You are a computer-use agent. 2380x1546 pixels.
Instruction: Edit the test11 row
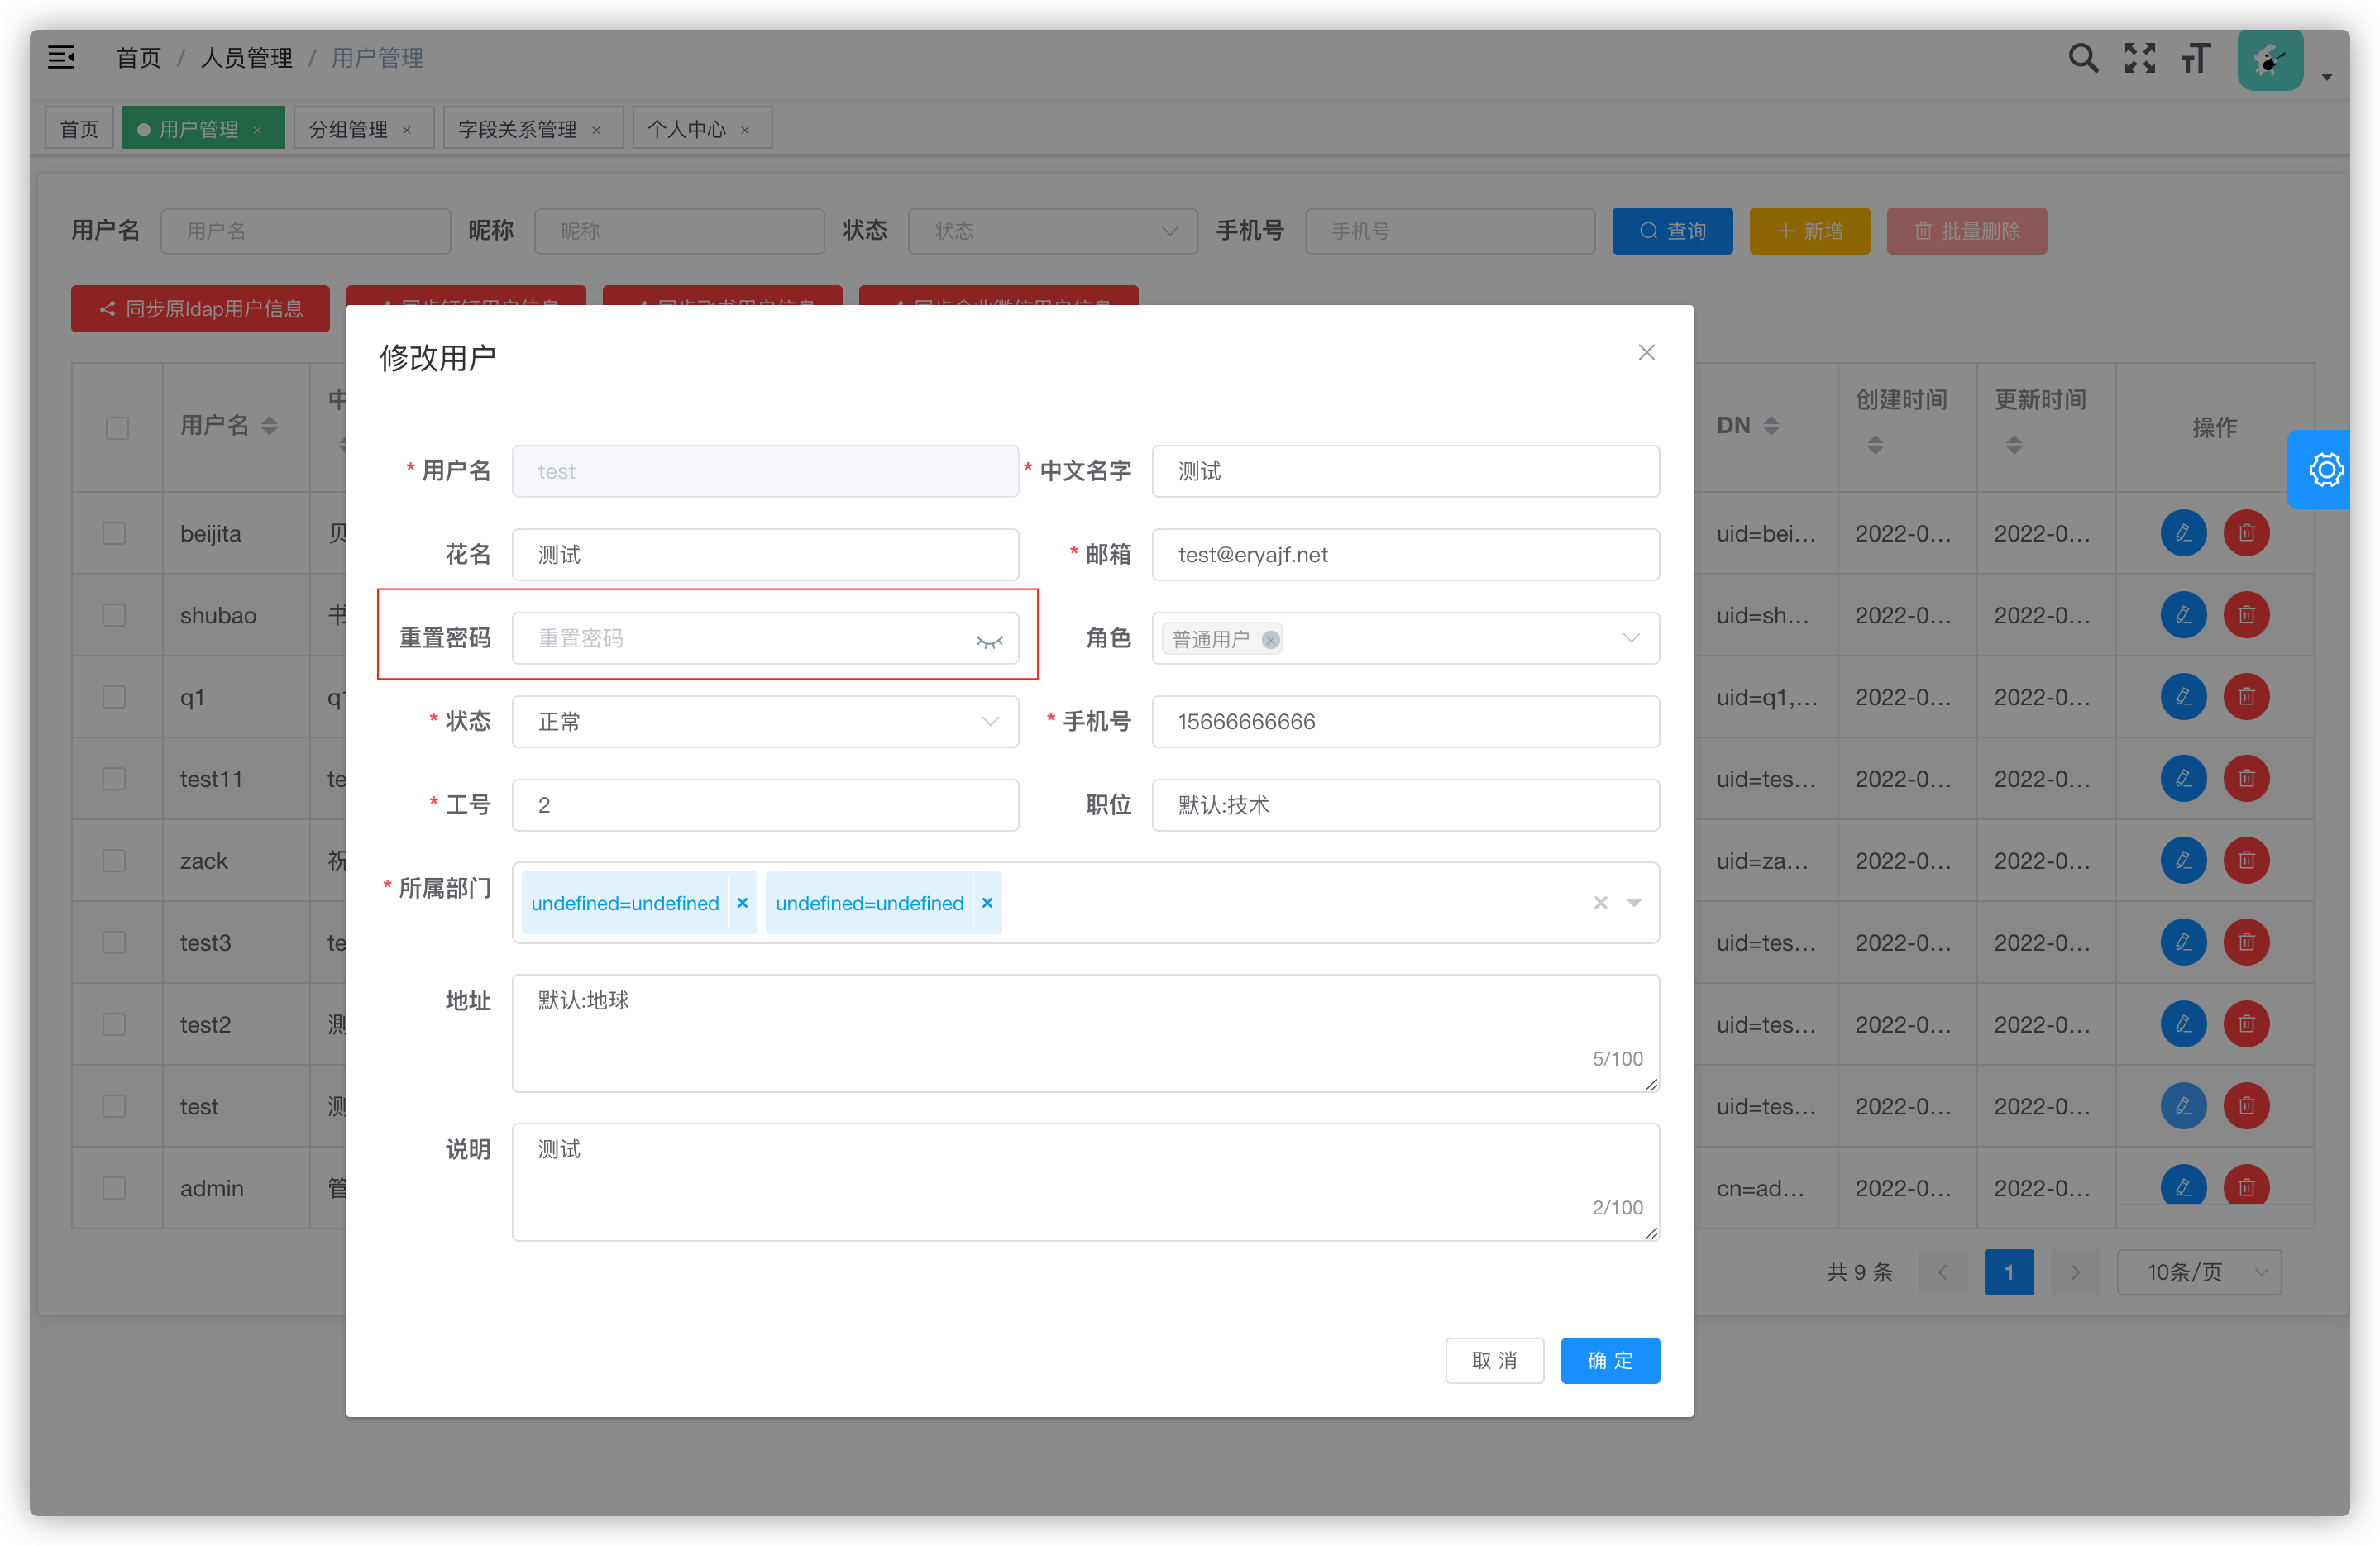point(2183,778)
